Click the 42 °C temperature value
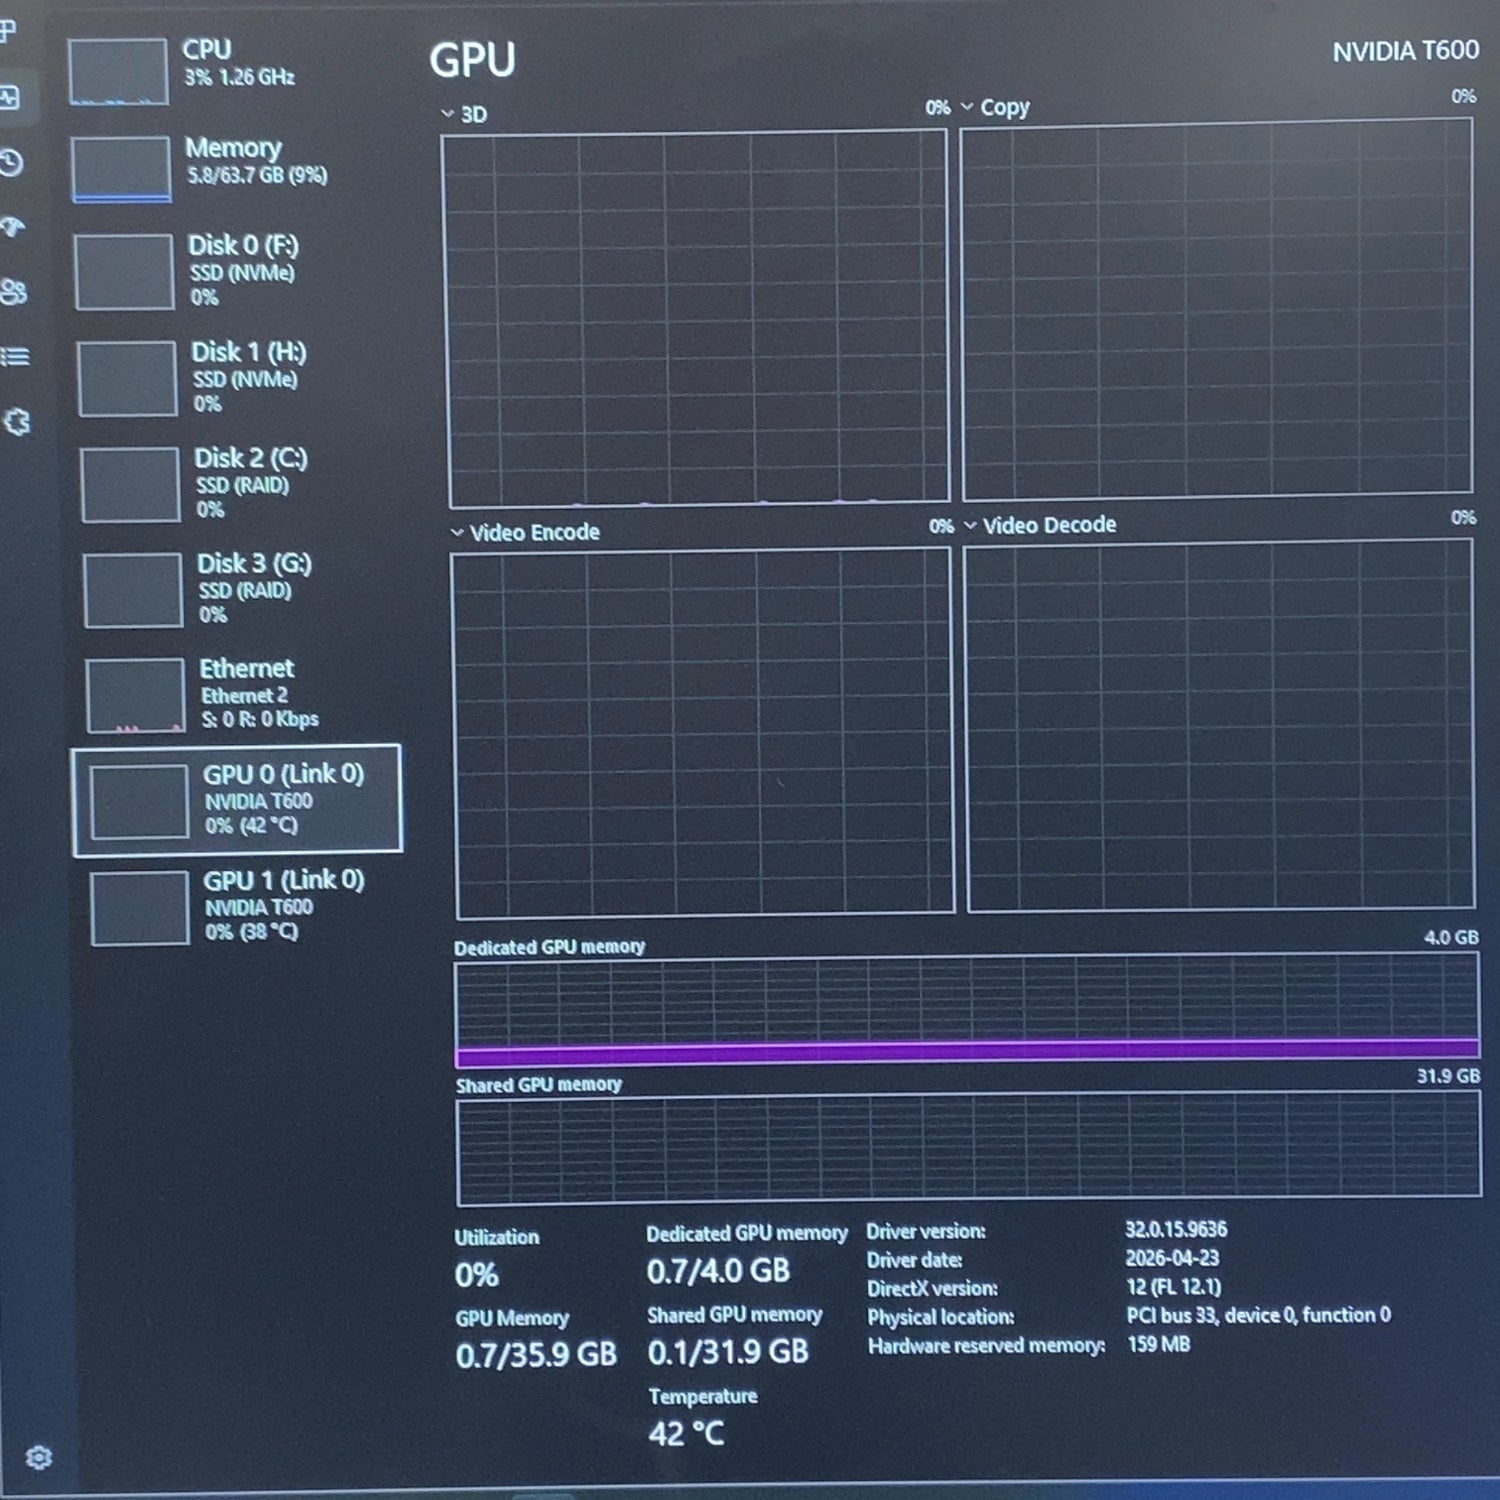Viewport: 1500px width, 1500px height. pyautogui.click(x=686, y=1434)
